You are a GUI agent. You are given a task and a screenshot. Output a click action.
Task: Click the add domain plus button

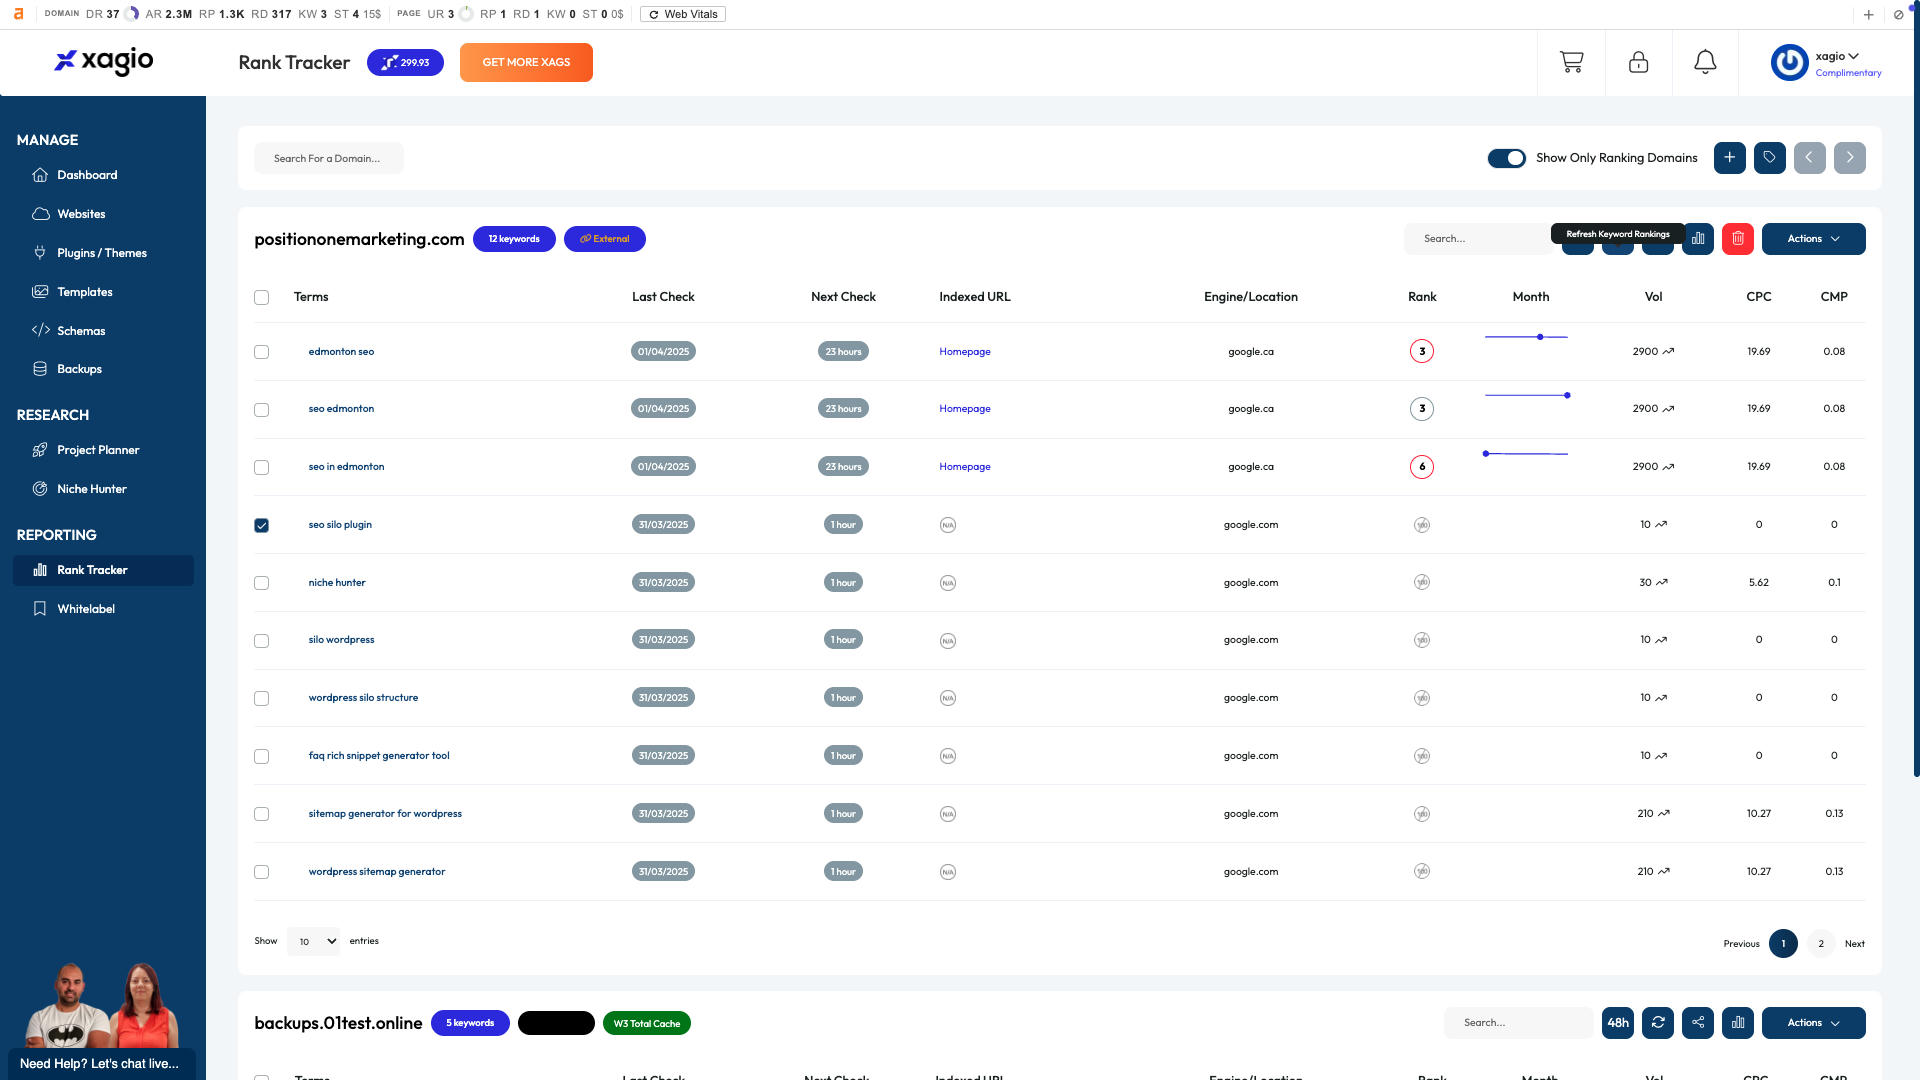pyautogui.click(x=1729, y=158)
